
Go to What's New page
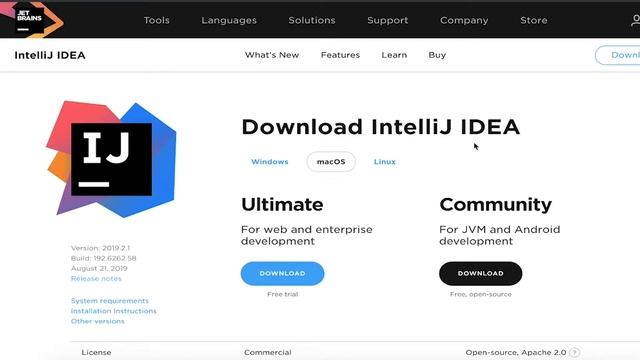coord(272,55)
